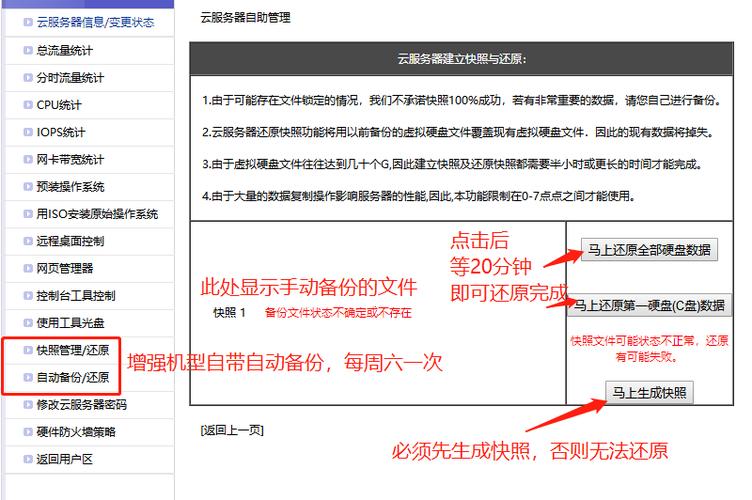Select 返回用户区 in the sidebar

tap(65, 459)
